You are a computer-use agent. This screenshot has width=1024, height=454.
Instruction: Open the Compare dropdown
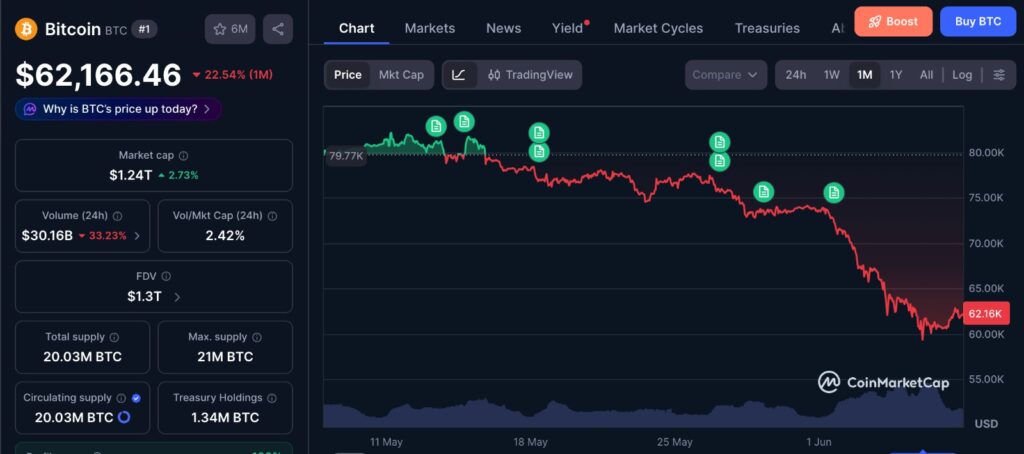[x=726, y=74]
